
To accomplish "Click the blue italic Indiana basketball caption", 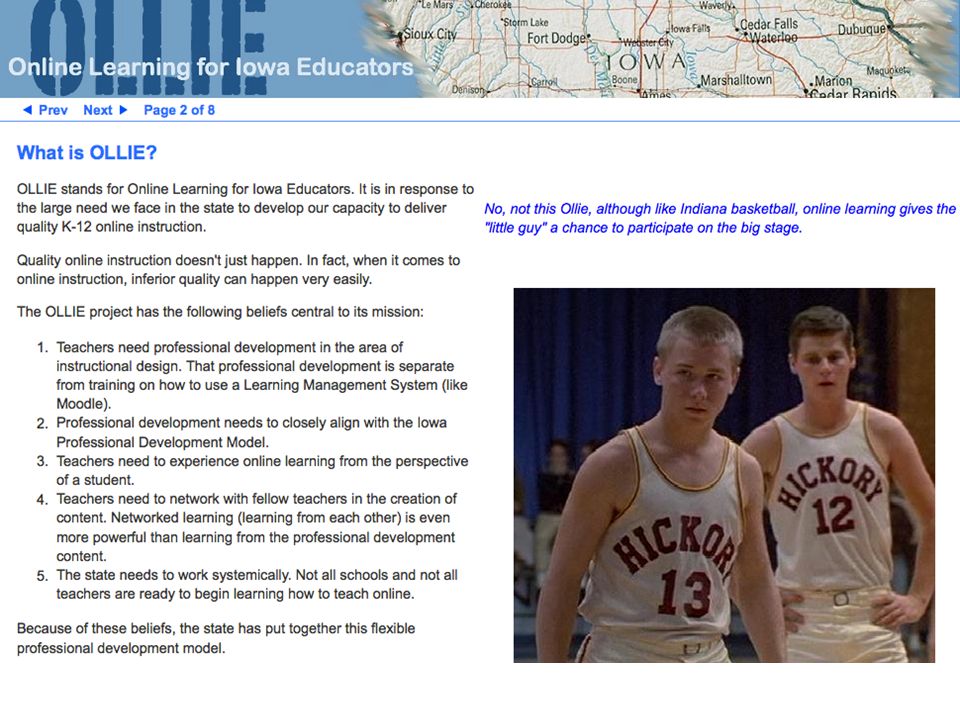I will [x=719, y=218].
